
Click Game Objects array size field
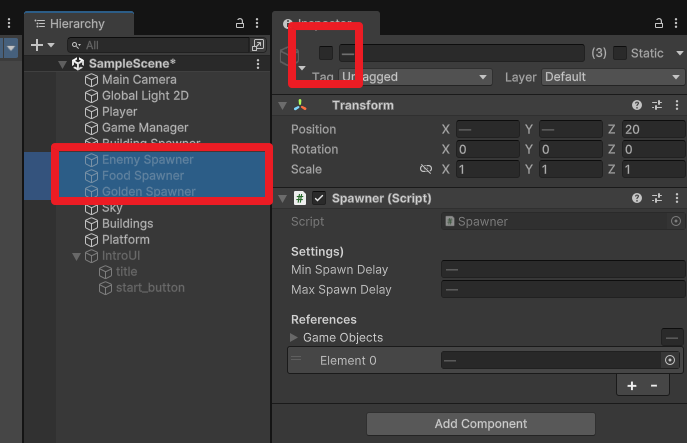coord(672,337)
